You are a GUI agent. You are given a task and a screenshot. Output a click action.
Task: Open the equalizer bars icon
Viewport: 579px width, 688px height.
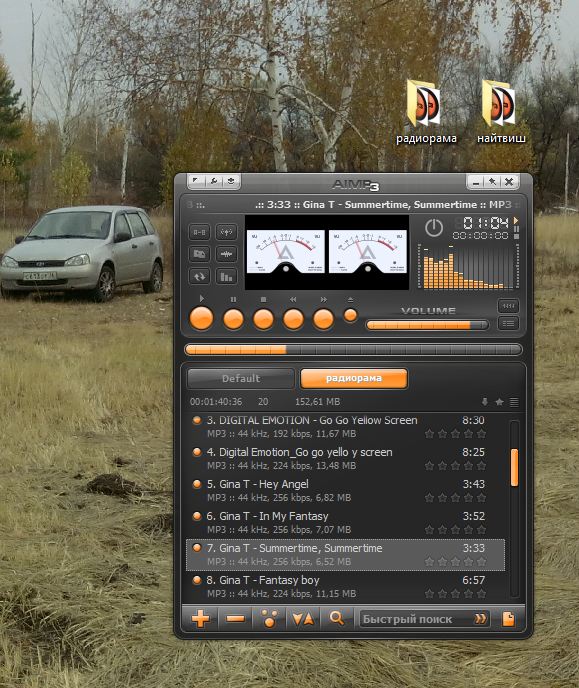226,276
